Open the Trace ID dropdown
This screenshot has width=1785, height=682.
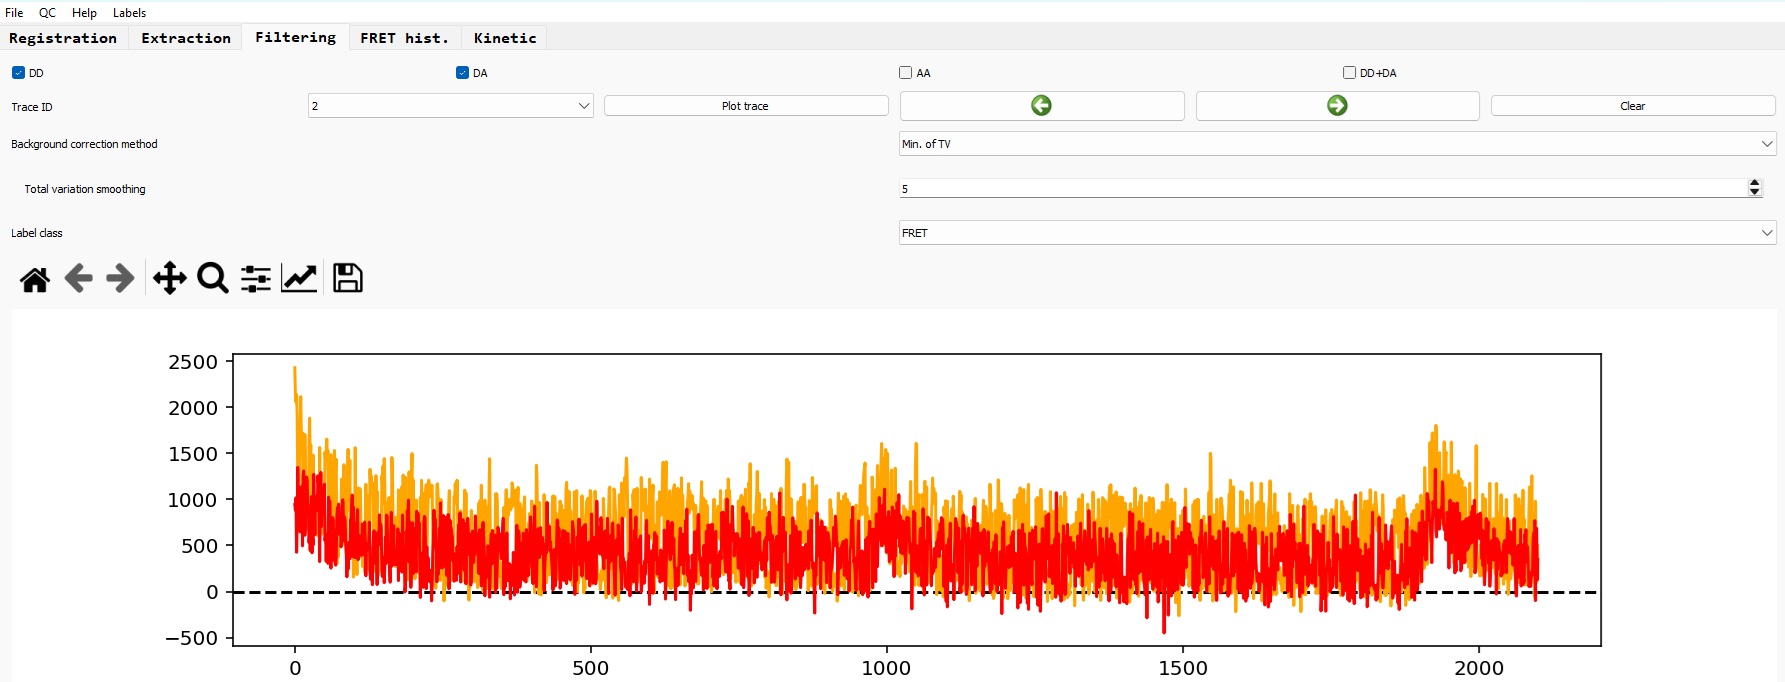click(x=450, y=106)
